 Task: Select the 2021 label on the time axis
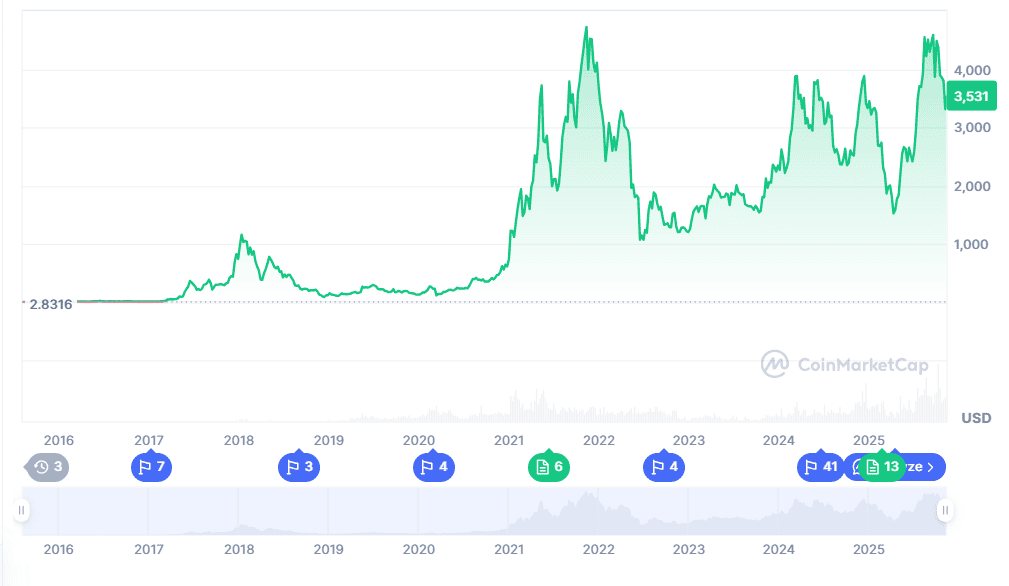tap(509, 440)
